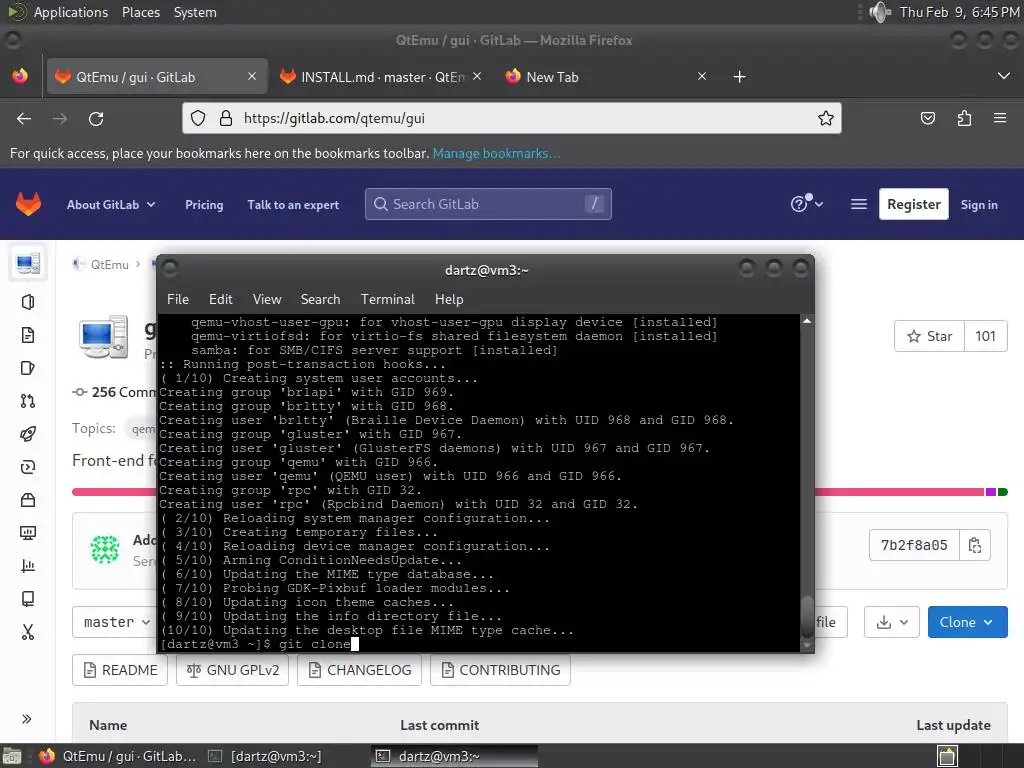
Task: Open the Places panel menu
Action: [141, 12]
